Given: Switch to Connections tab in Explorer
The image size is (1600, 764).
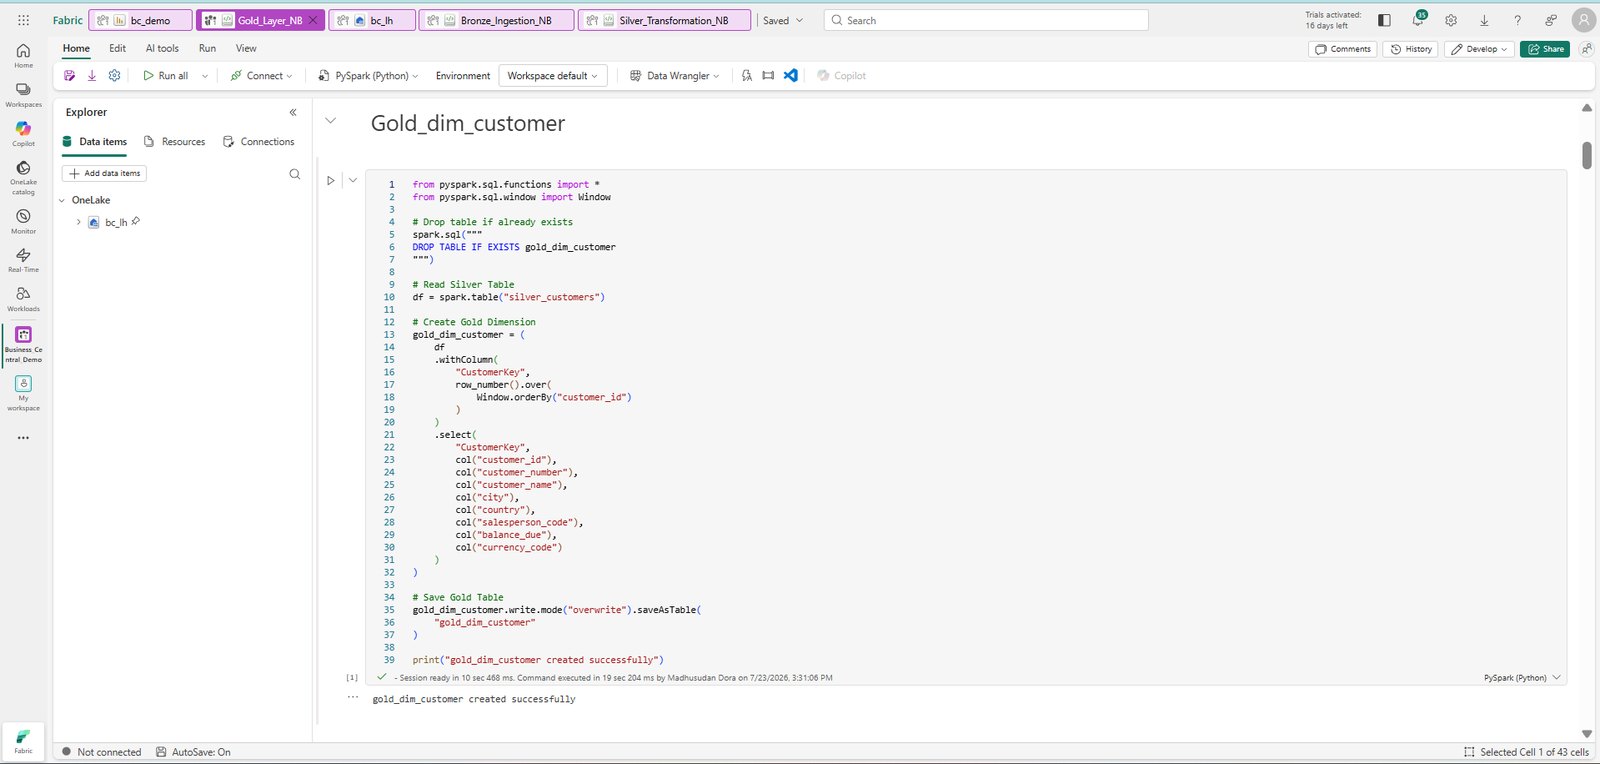Looking at the screenshot, I should tap(258, 142).
